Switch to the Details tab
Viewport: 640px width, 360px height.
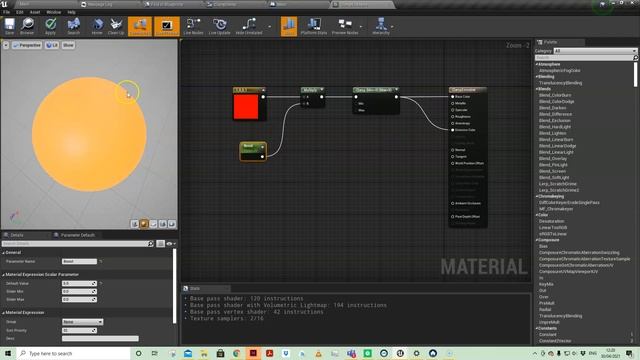17,235
